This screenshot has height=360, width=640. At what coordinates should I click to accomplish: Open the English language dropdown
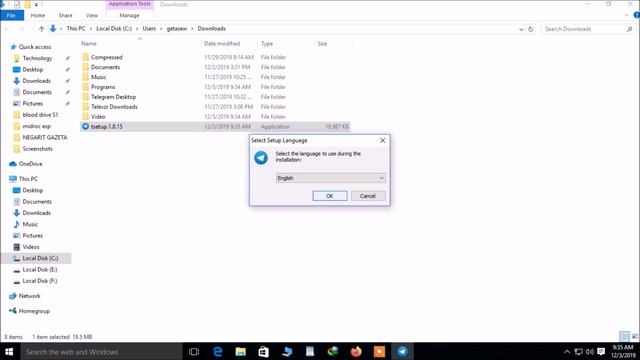[330, 178]
